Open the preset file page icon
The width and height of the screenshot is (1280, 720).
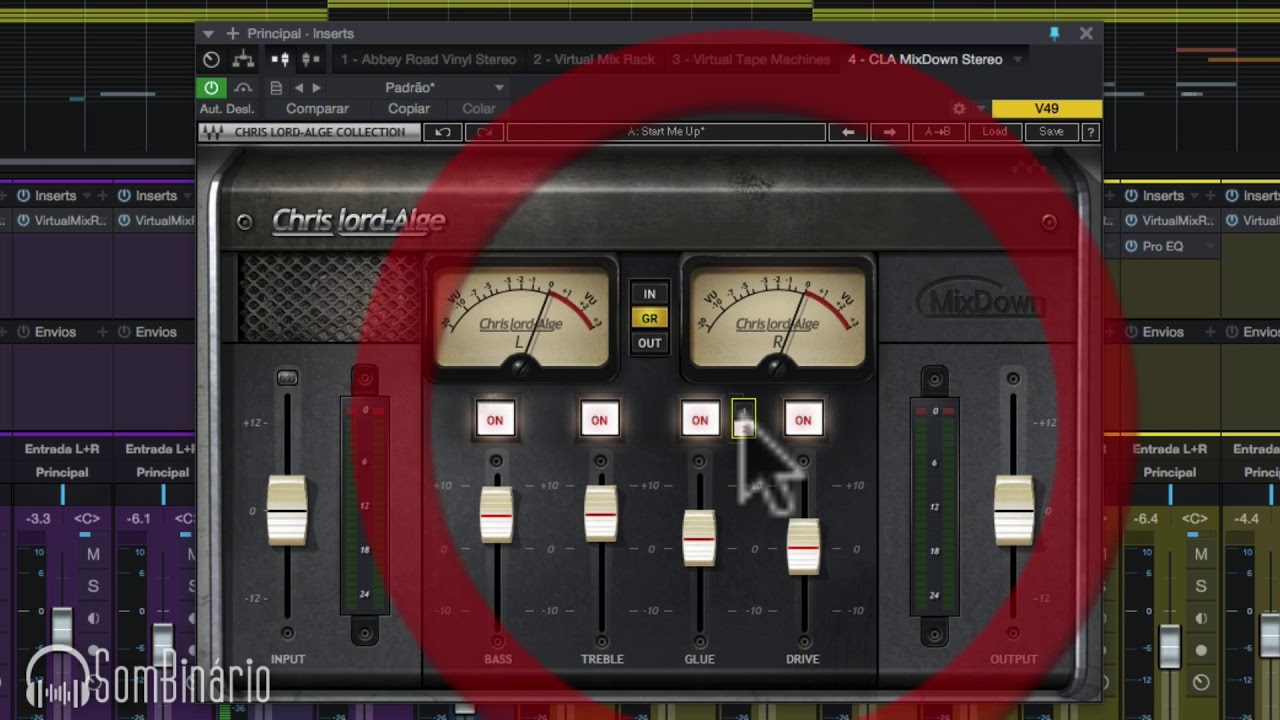(x=276, y=88)
